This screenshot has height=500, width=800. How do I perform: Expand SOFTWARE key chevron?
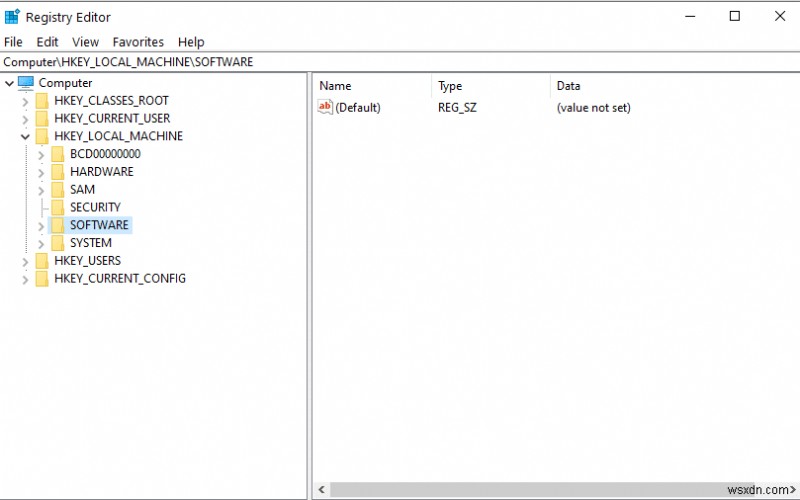[x=41, y=226]
